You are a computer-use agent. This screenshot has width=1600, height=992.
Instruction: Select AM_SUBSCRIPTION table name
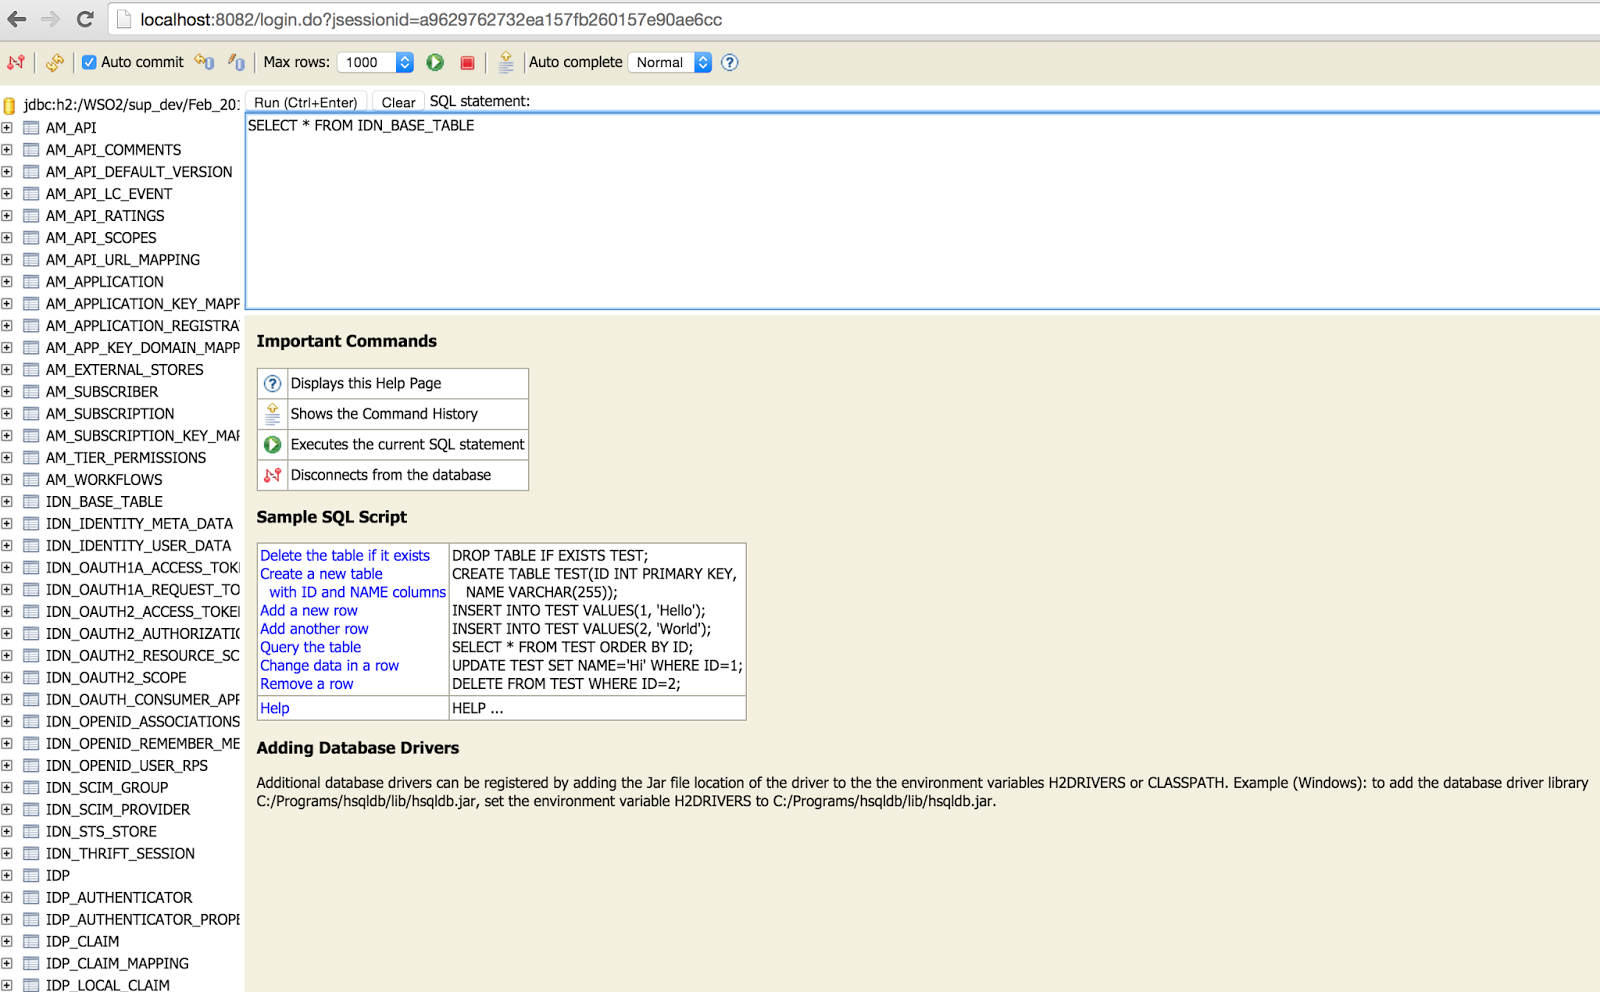(110, 414)
